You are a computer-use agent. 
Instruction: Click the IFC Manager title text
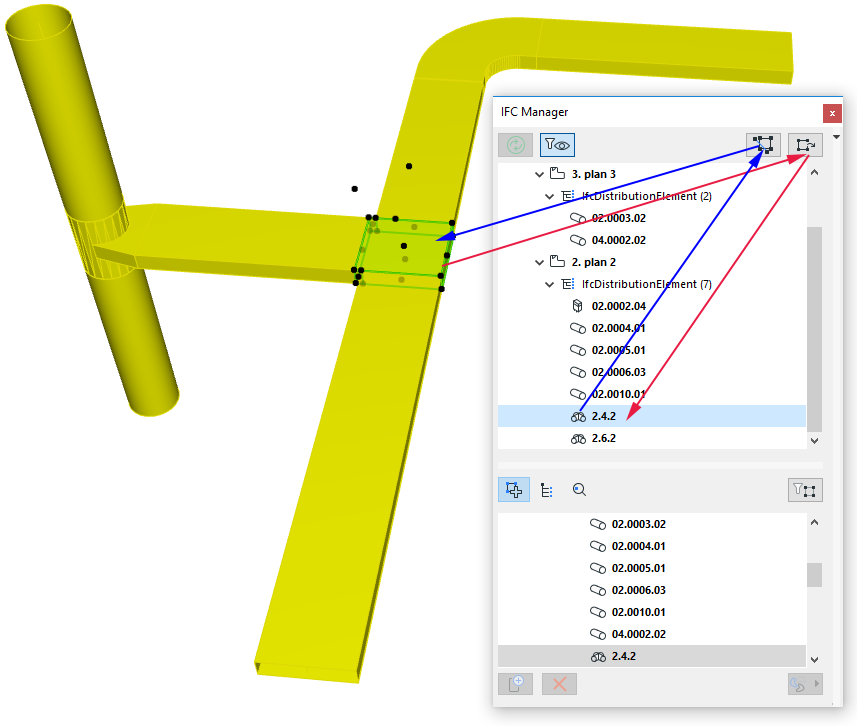point(534,112)
